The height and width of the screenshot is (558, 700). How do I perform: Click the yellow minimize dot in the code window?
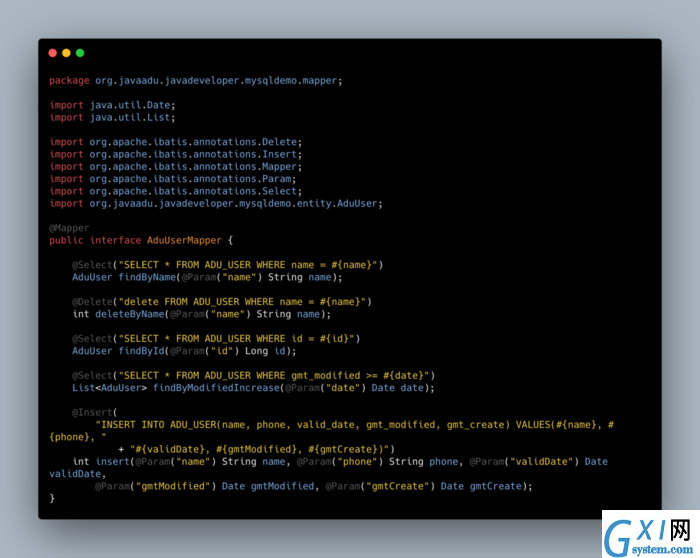point(66,53)
